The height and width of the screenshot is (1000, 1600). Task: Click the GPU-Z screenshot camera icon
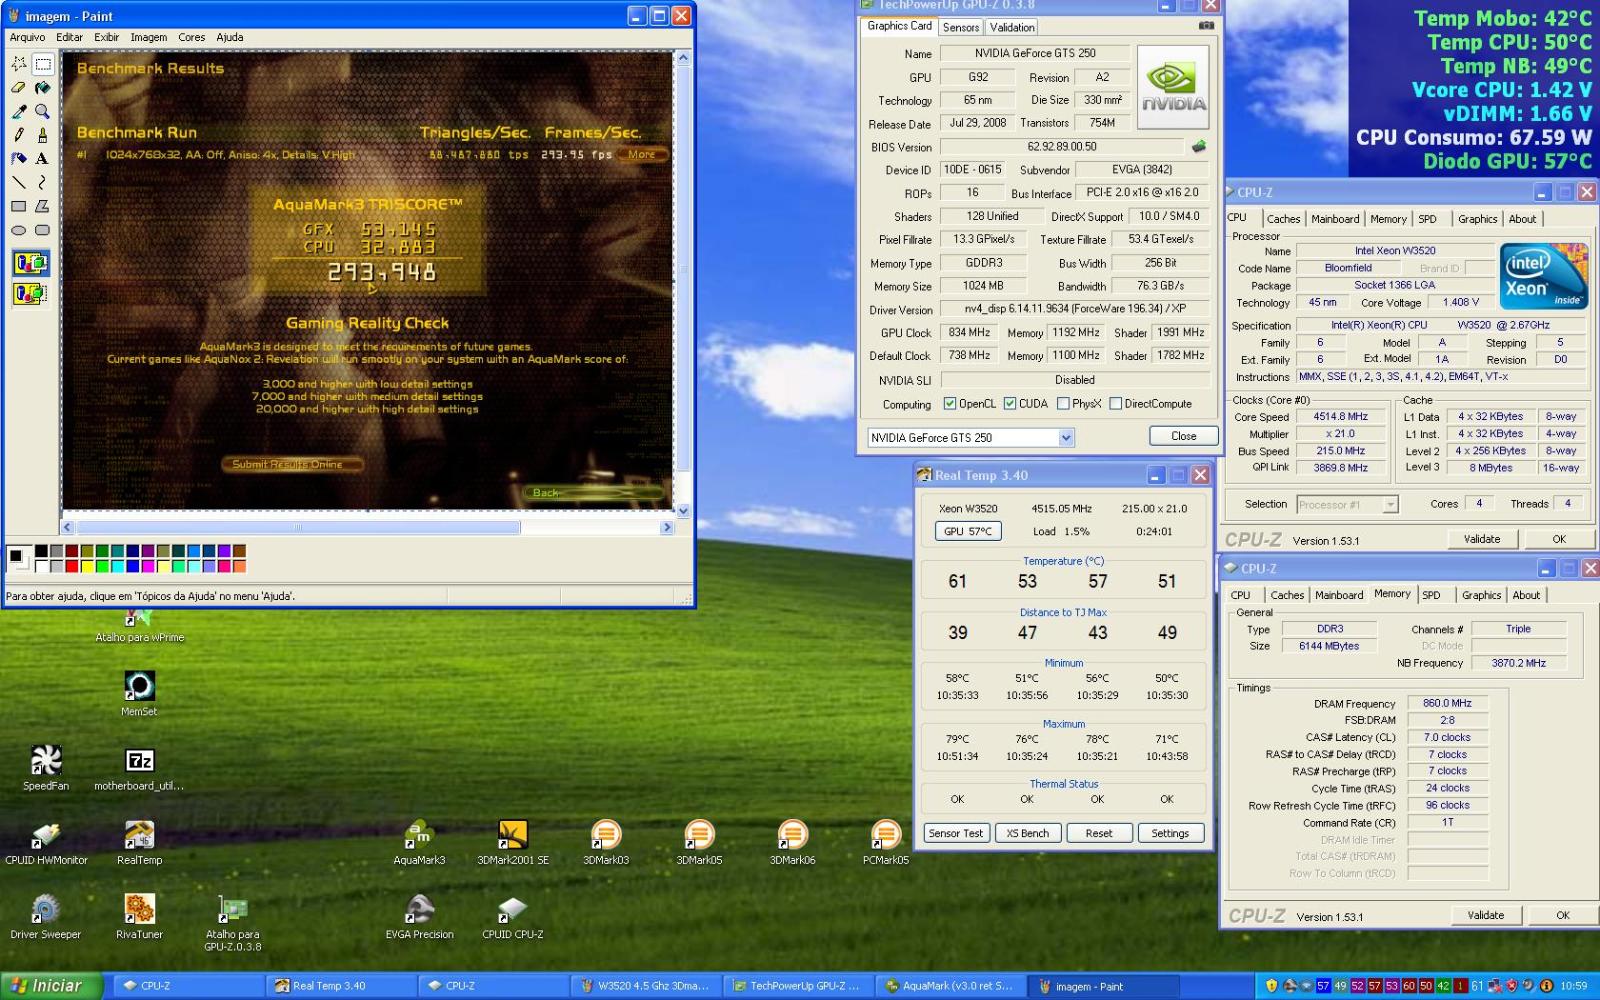pos(1206,26)
